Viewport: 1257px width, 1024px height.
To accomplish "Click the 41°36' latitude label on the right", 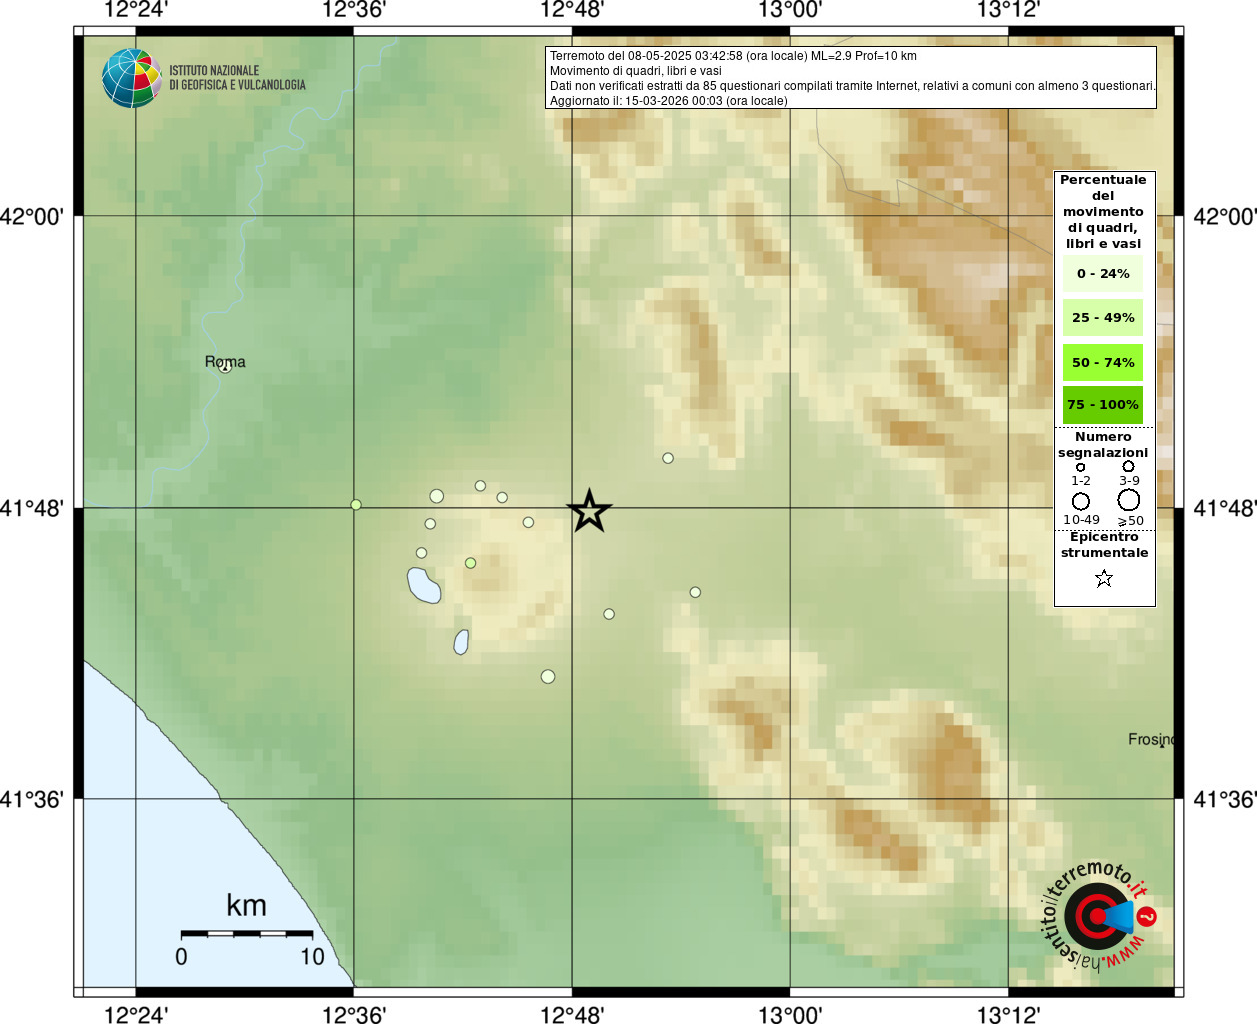I will (1225, 799).
